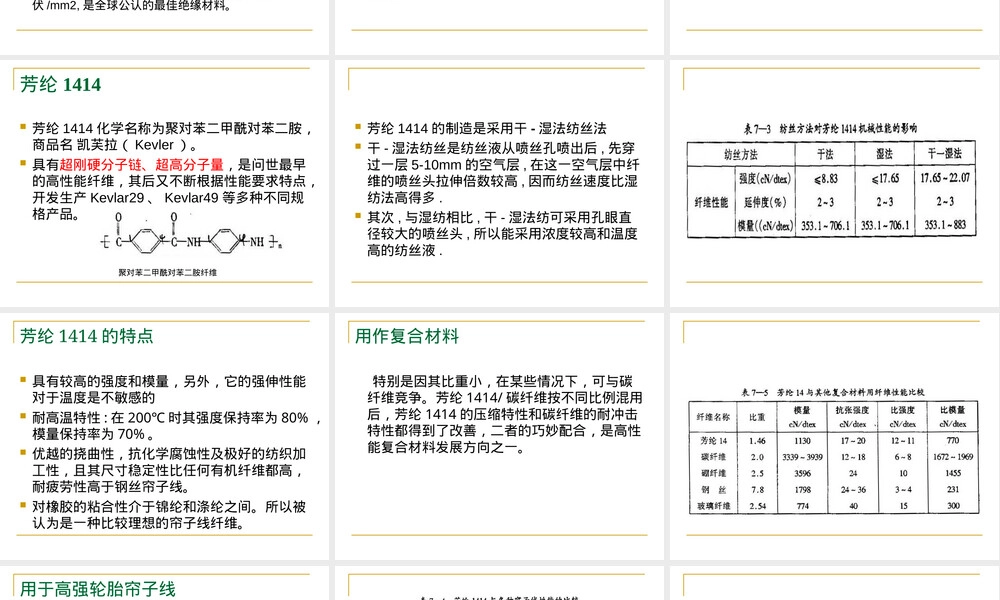Screen dimensions: 1000x600
Task: Click the 纤维名称 header in table 7-5
Action: point(713,417)
